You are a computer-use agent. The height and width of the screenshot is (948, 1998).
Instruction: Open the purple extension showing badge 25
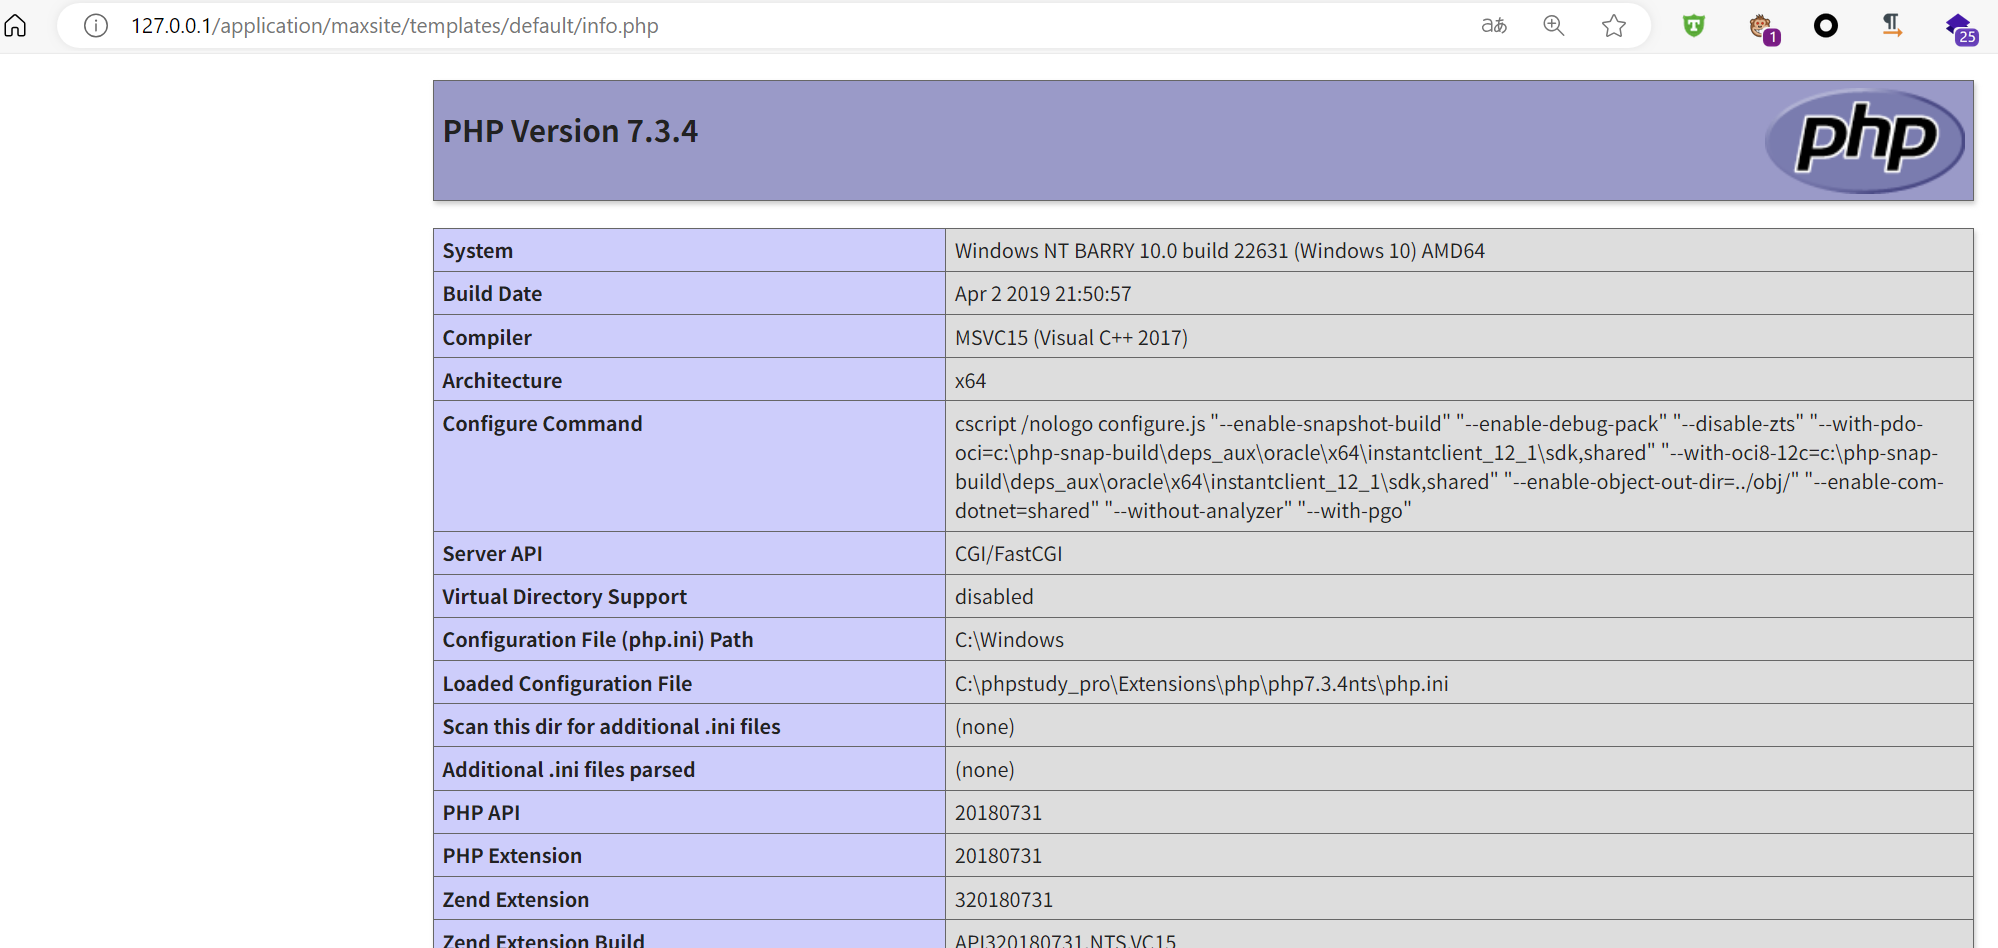(x=1959, y=27)
